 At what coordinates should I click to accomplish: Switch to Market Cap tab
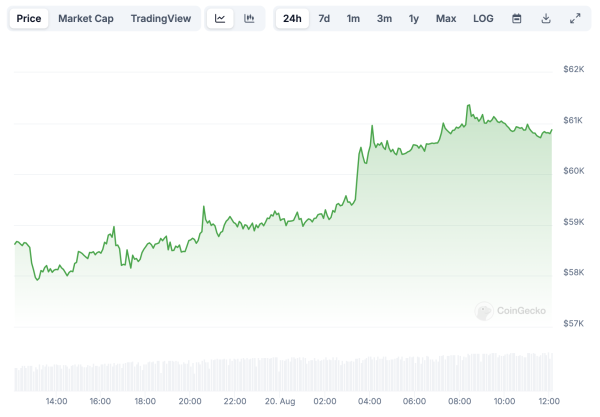[86, 18]
